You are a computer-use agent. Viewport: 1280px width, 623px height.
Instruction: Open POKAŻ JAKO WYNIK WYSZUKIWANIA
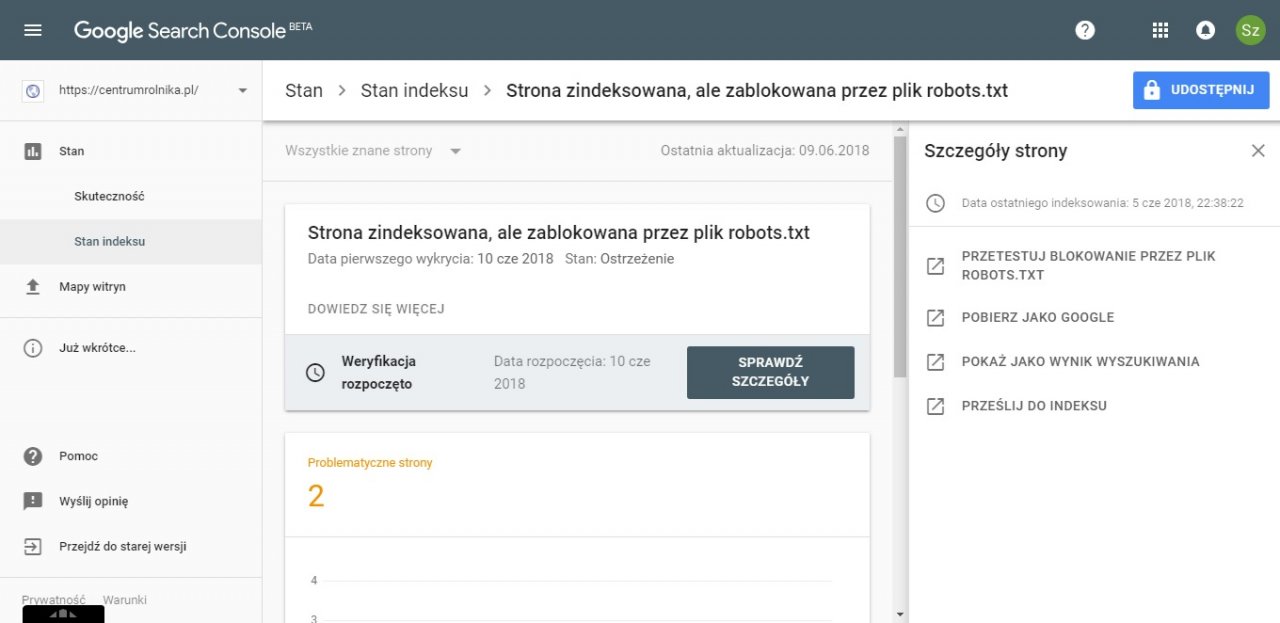coord(1081,362)
